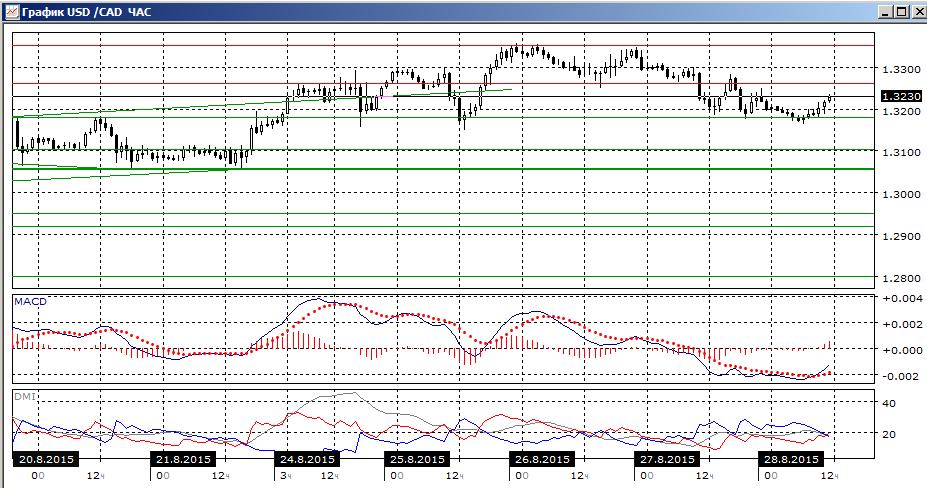Viewport: 927px width, 488px height.
Task: Maximize the USD/CAD chart window
Action: pyautogui.click(x=900, y=11)
